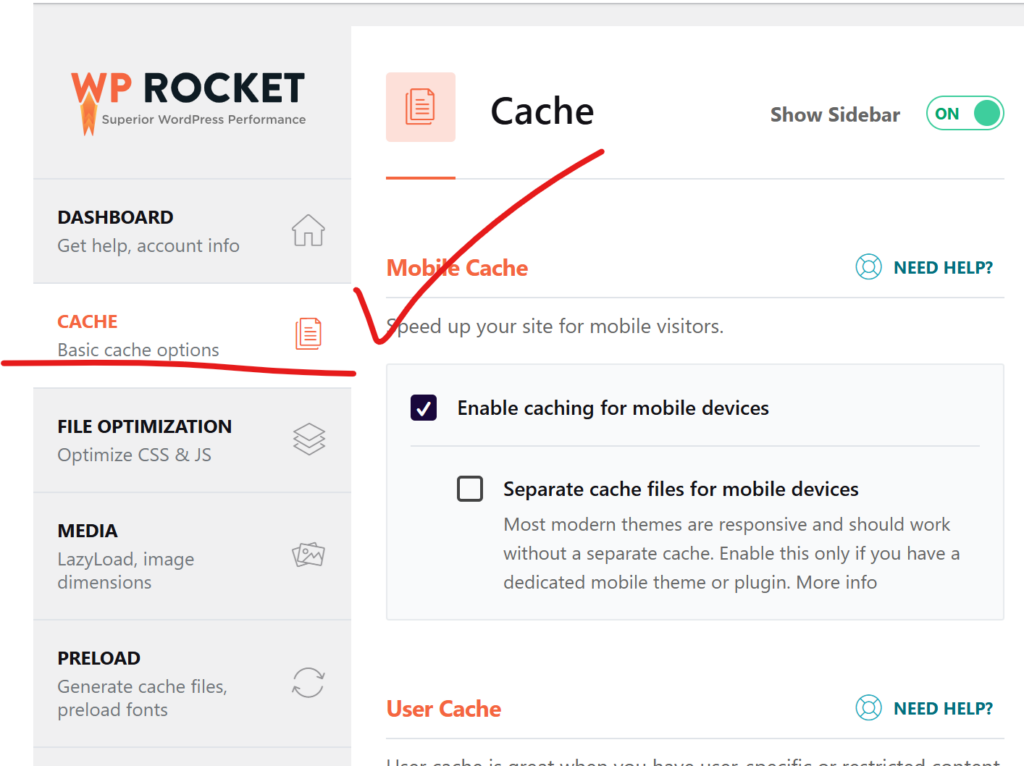Click the Cache document icon in sidebar
1024x766 pixels.
(x=308, y=334)
